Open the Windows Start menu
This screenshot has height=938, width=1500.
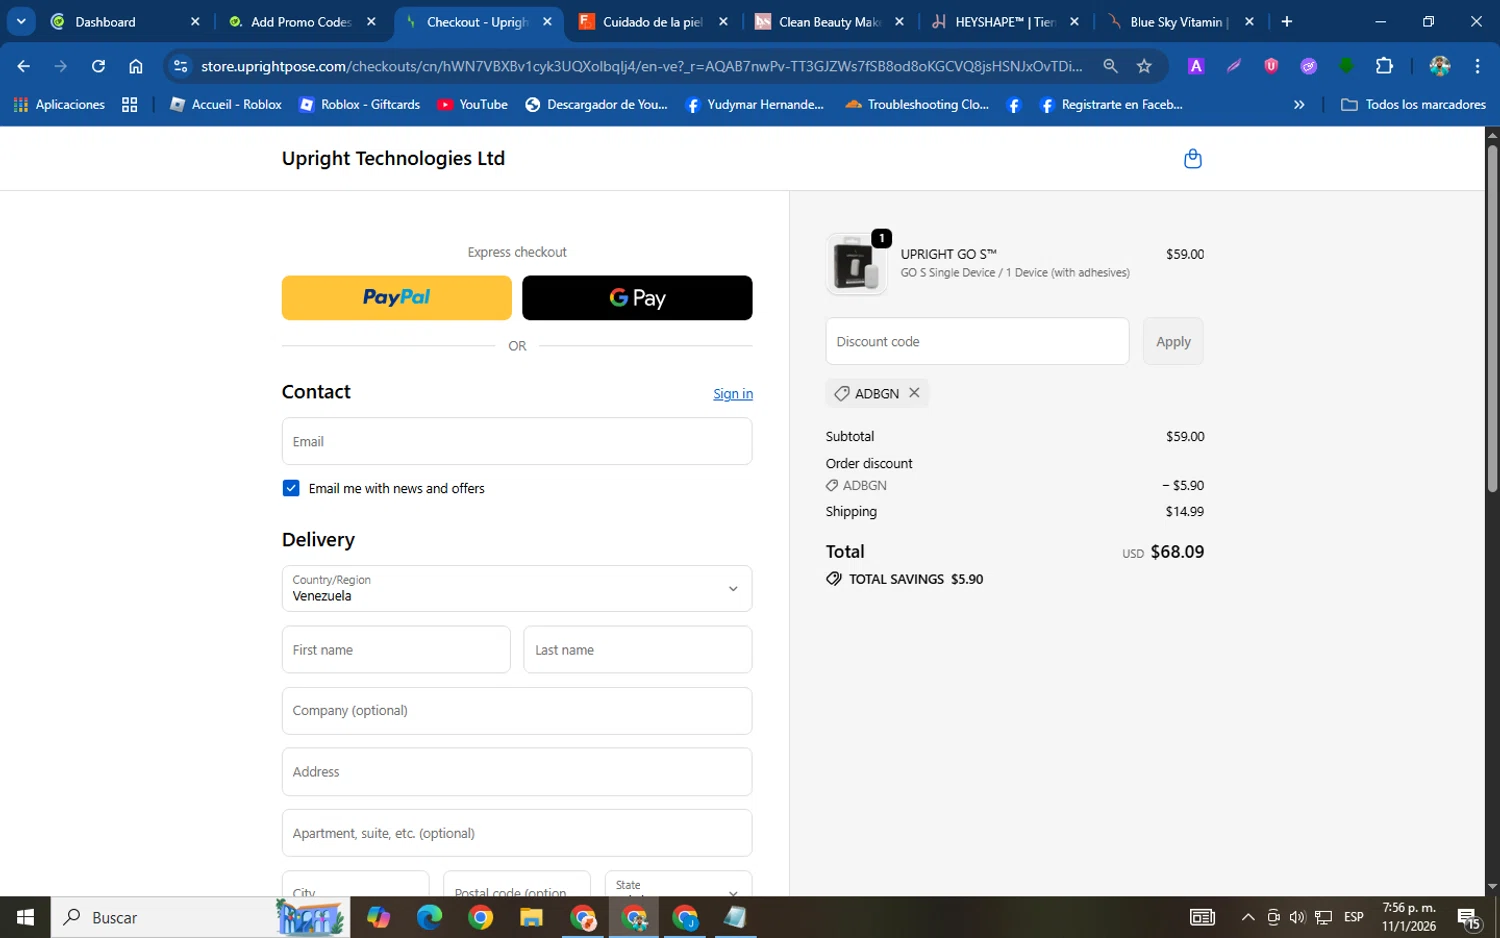pyautogui.click(x=25, y=917)
